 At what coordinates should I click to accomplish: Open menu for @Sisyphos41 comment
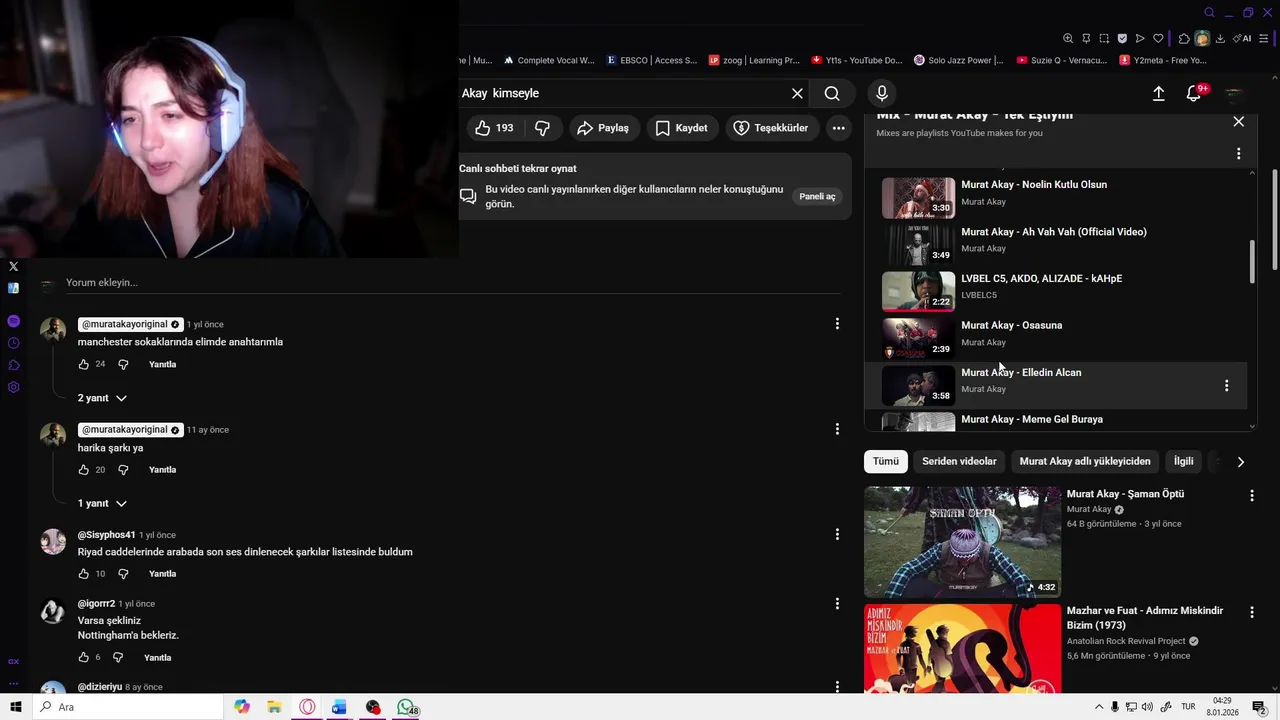[837, 534]
